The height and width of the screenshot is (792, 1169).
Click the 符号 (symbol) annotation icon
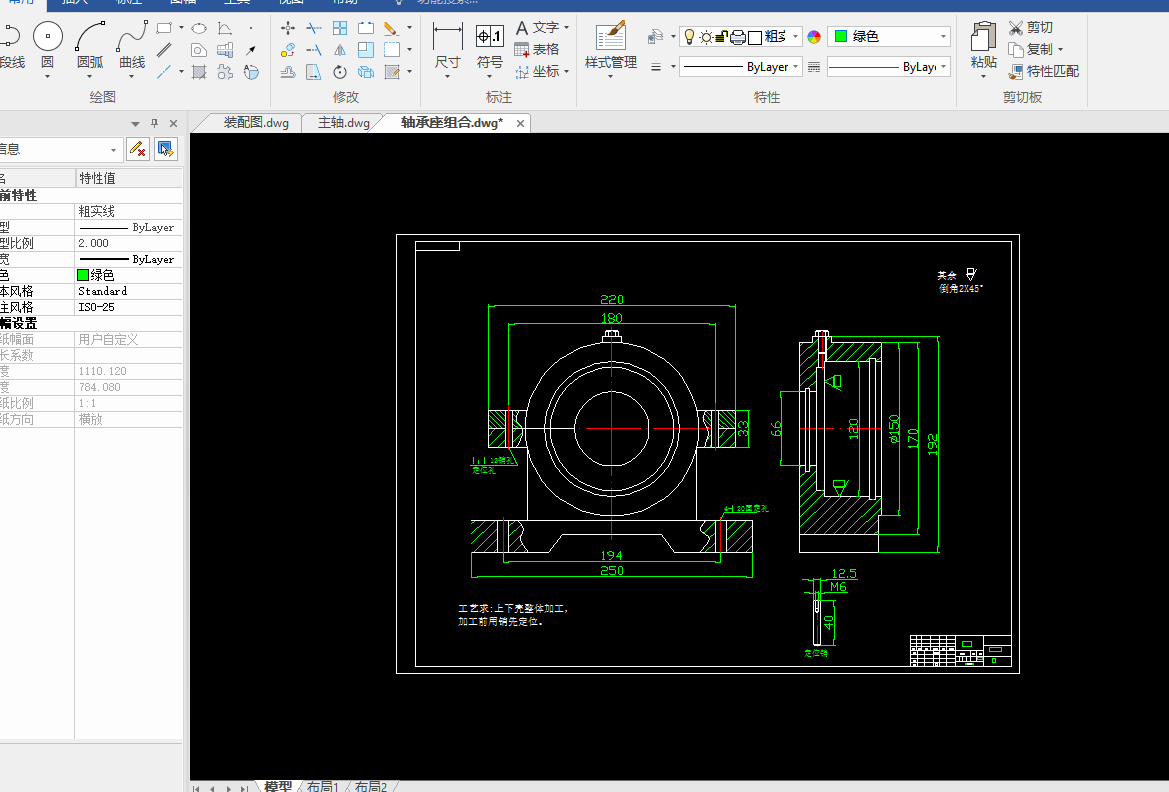(x=489, y=38)
